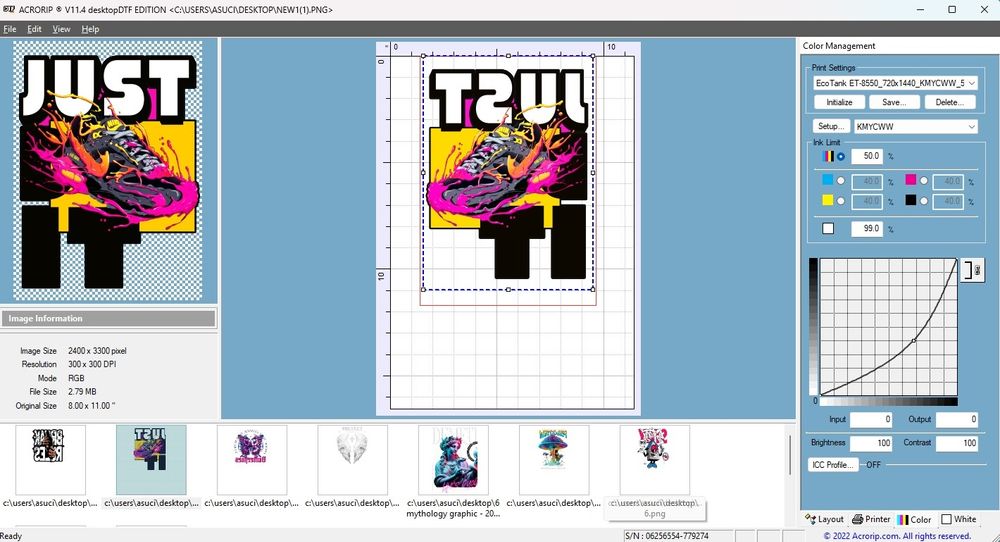Click the Brightness value field
Image resolution: width=1000 pixels, height=542 pixels.
(x=871, y=443)
